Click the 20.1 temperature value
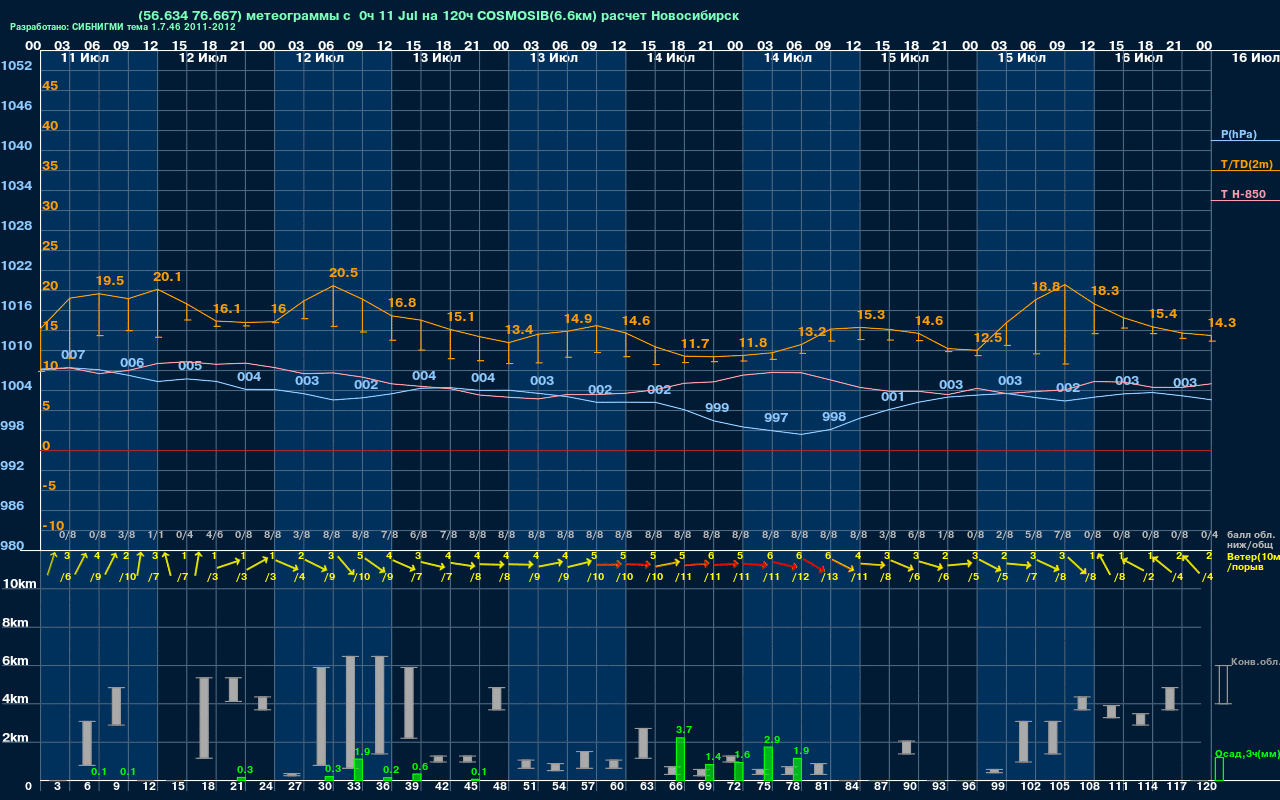 click(x=168, y=277)
